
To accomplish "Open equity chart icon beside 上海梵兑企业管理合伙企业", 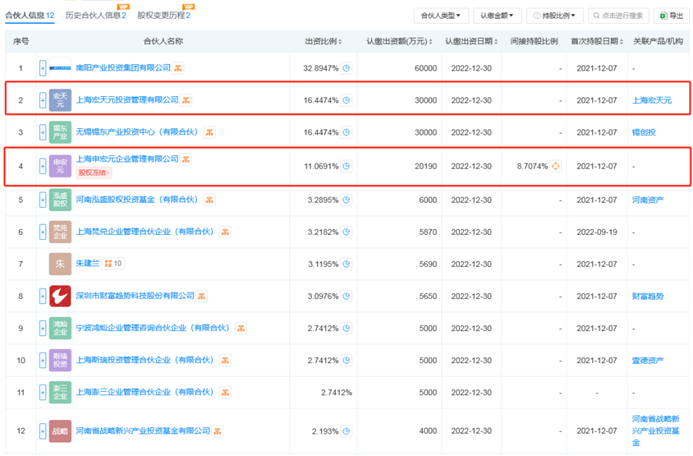I will 225,232.
